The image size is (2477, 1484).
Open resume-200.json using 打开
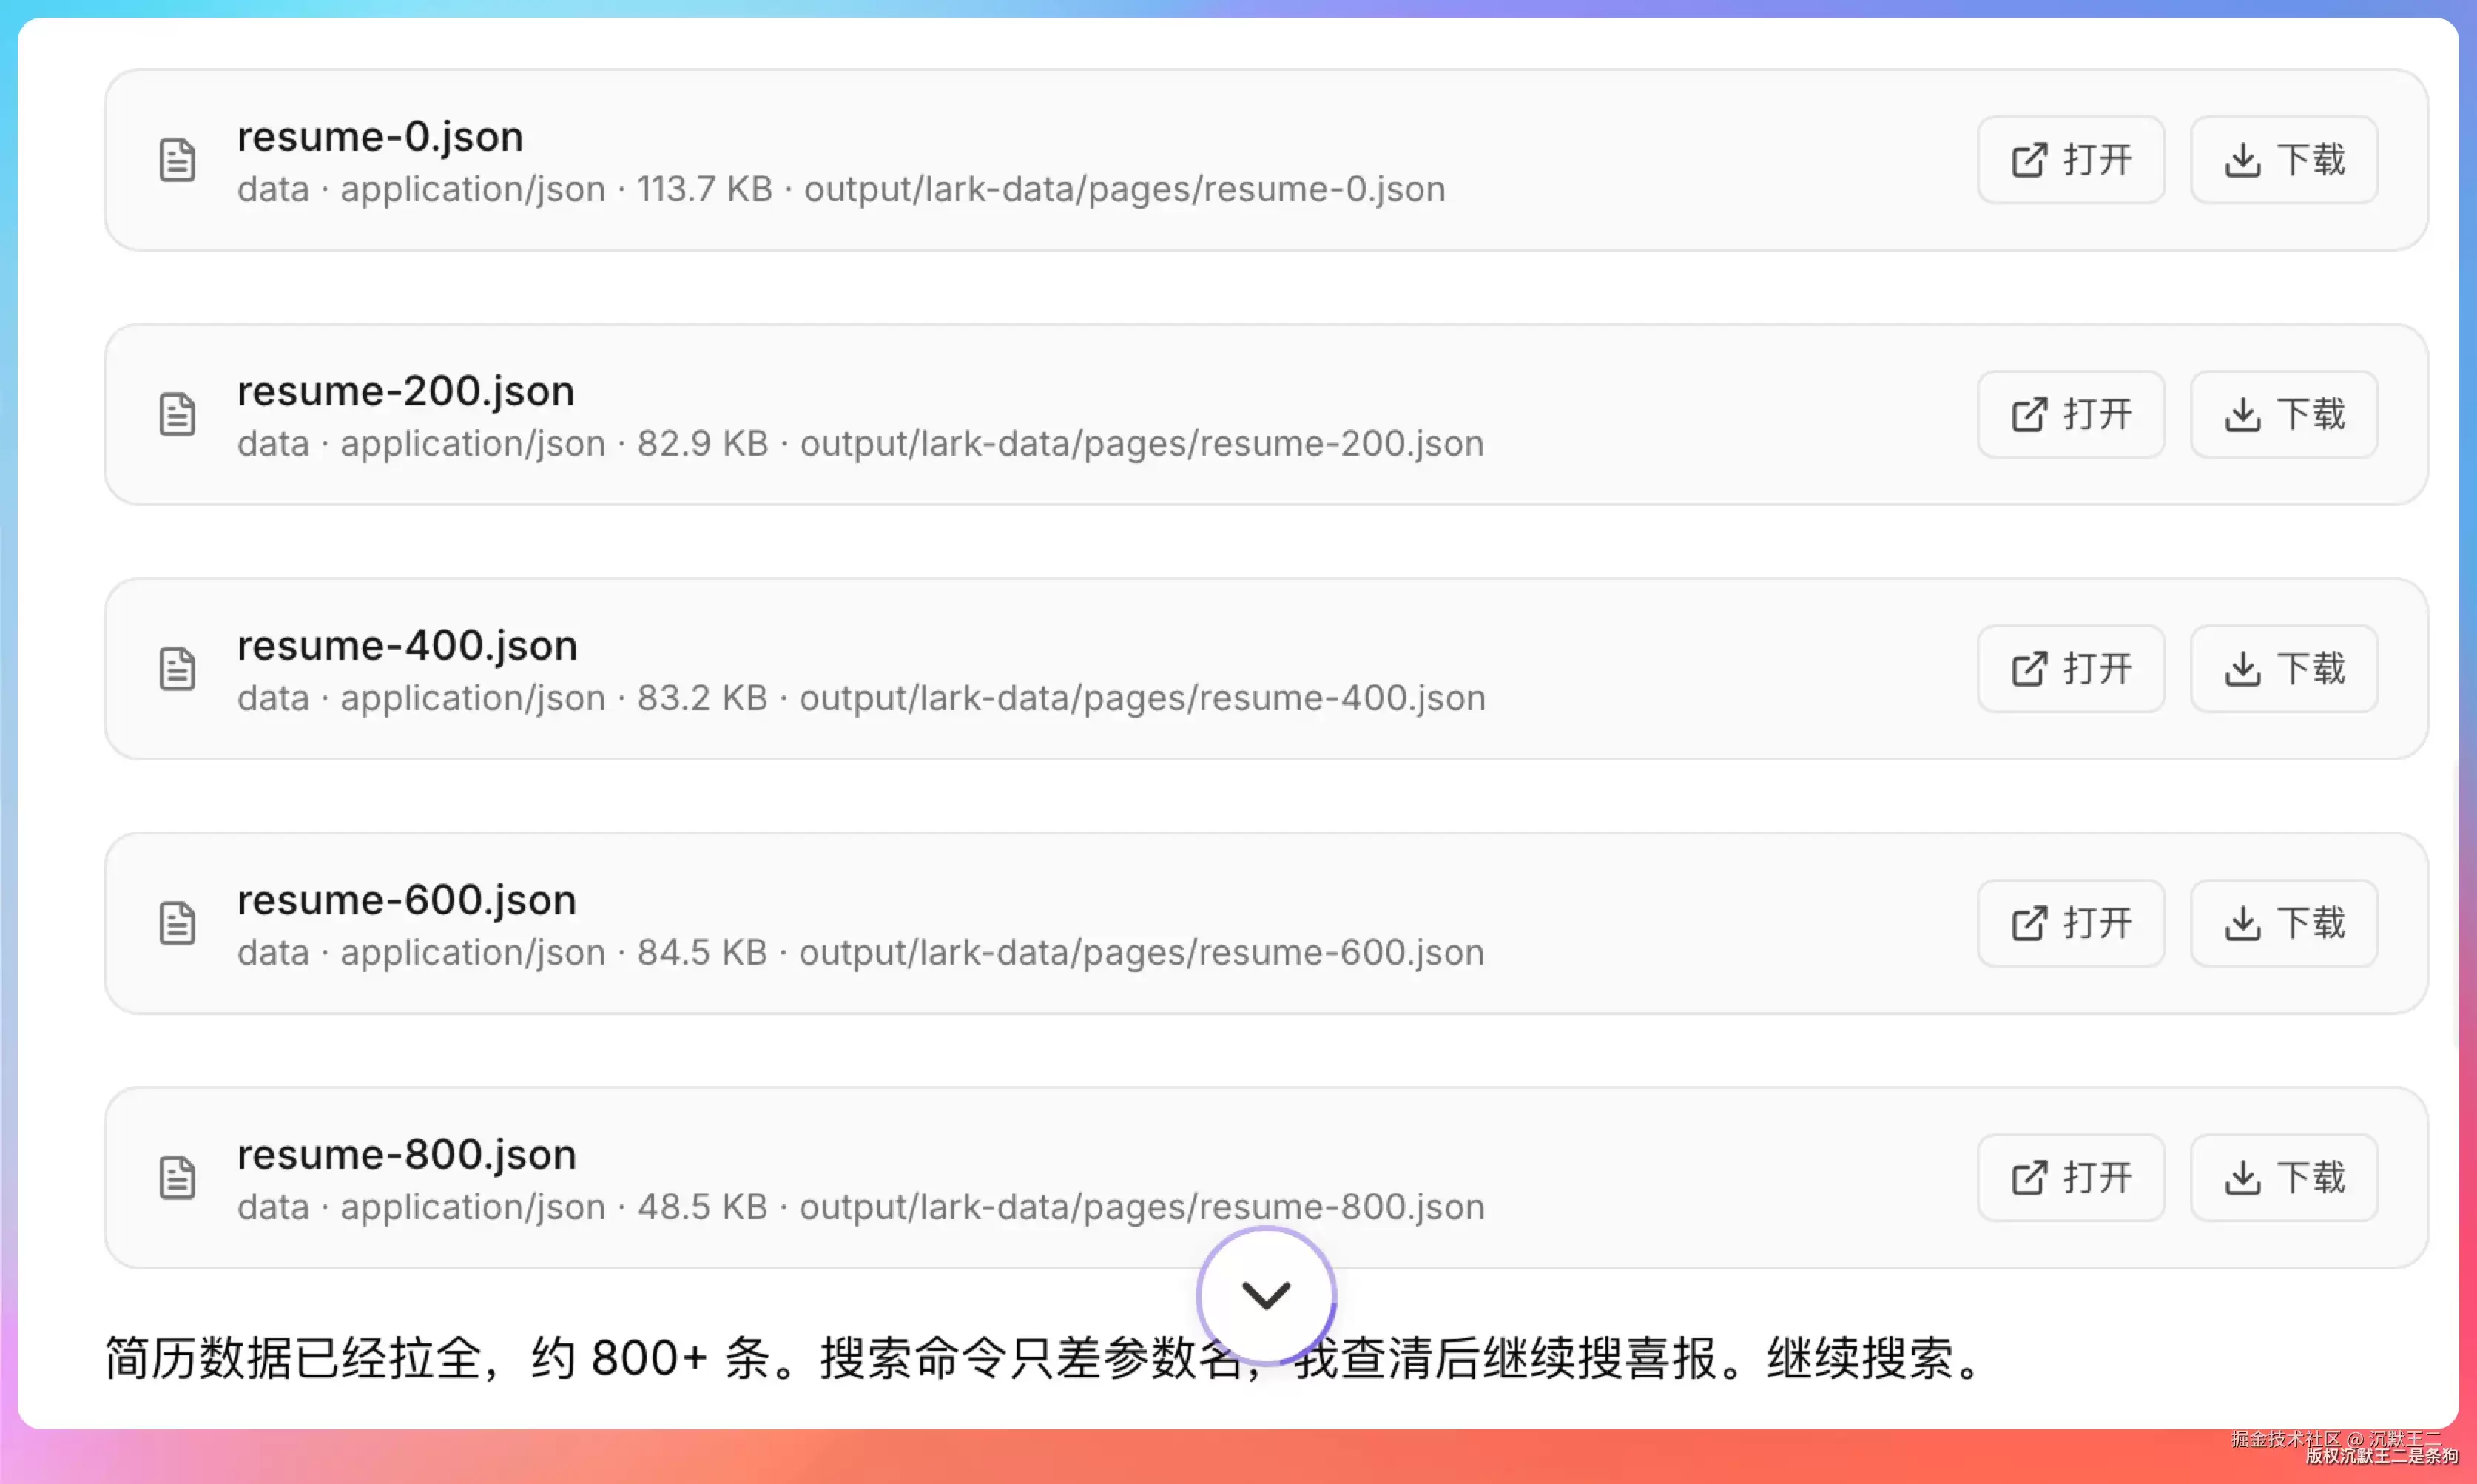(x=2070, y=414)
